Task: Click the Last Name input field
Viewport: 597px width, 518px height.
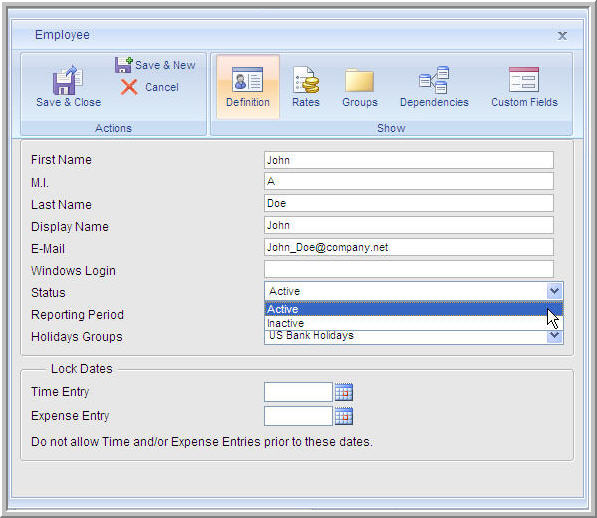Action: [x=409, y=203]
